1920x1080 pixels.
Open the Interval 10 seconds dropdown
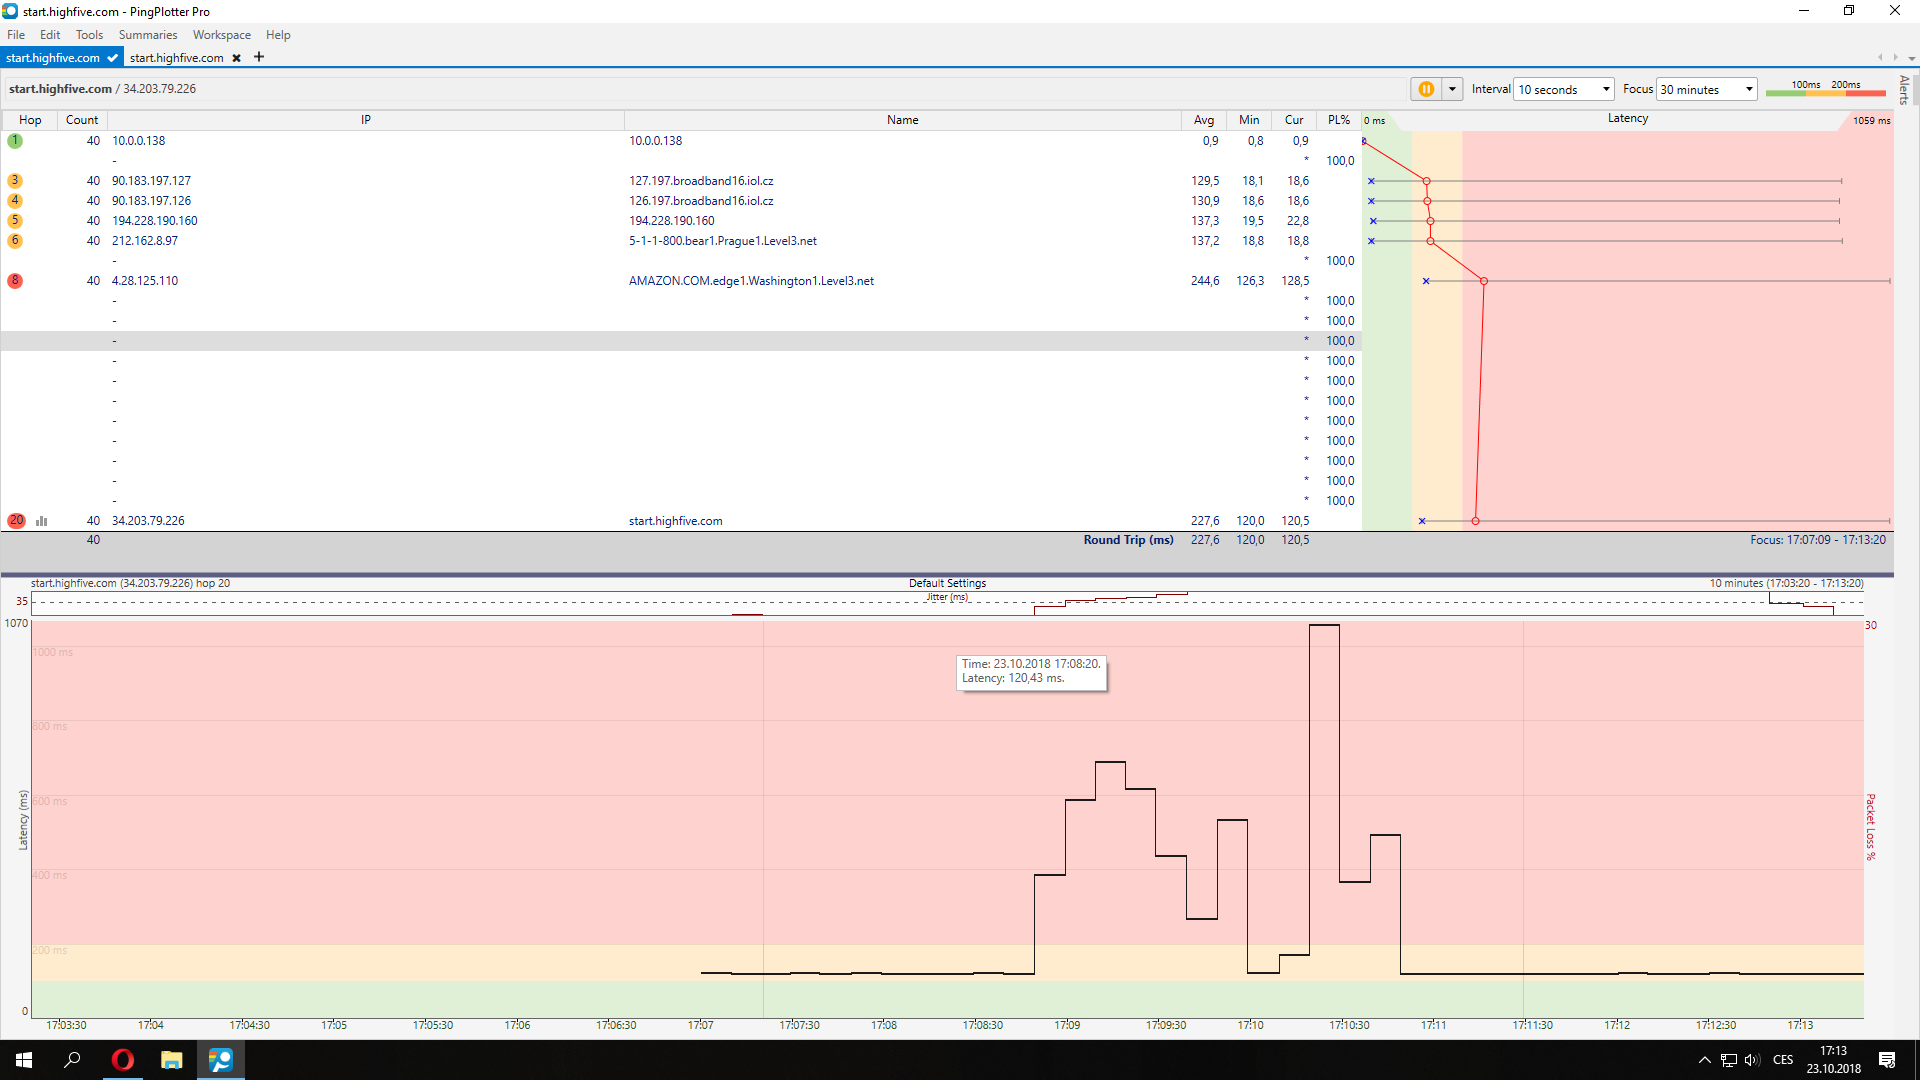(x=1564, y=89)
